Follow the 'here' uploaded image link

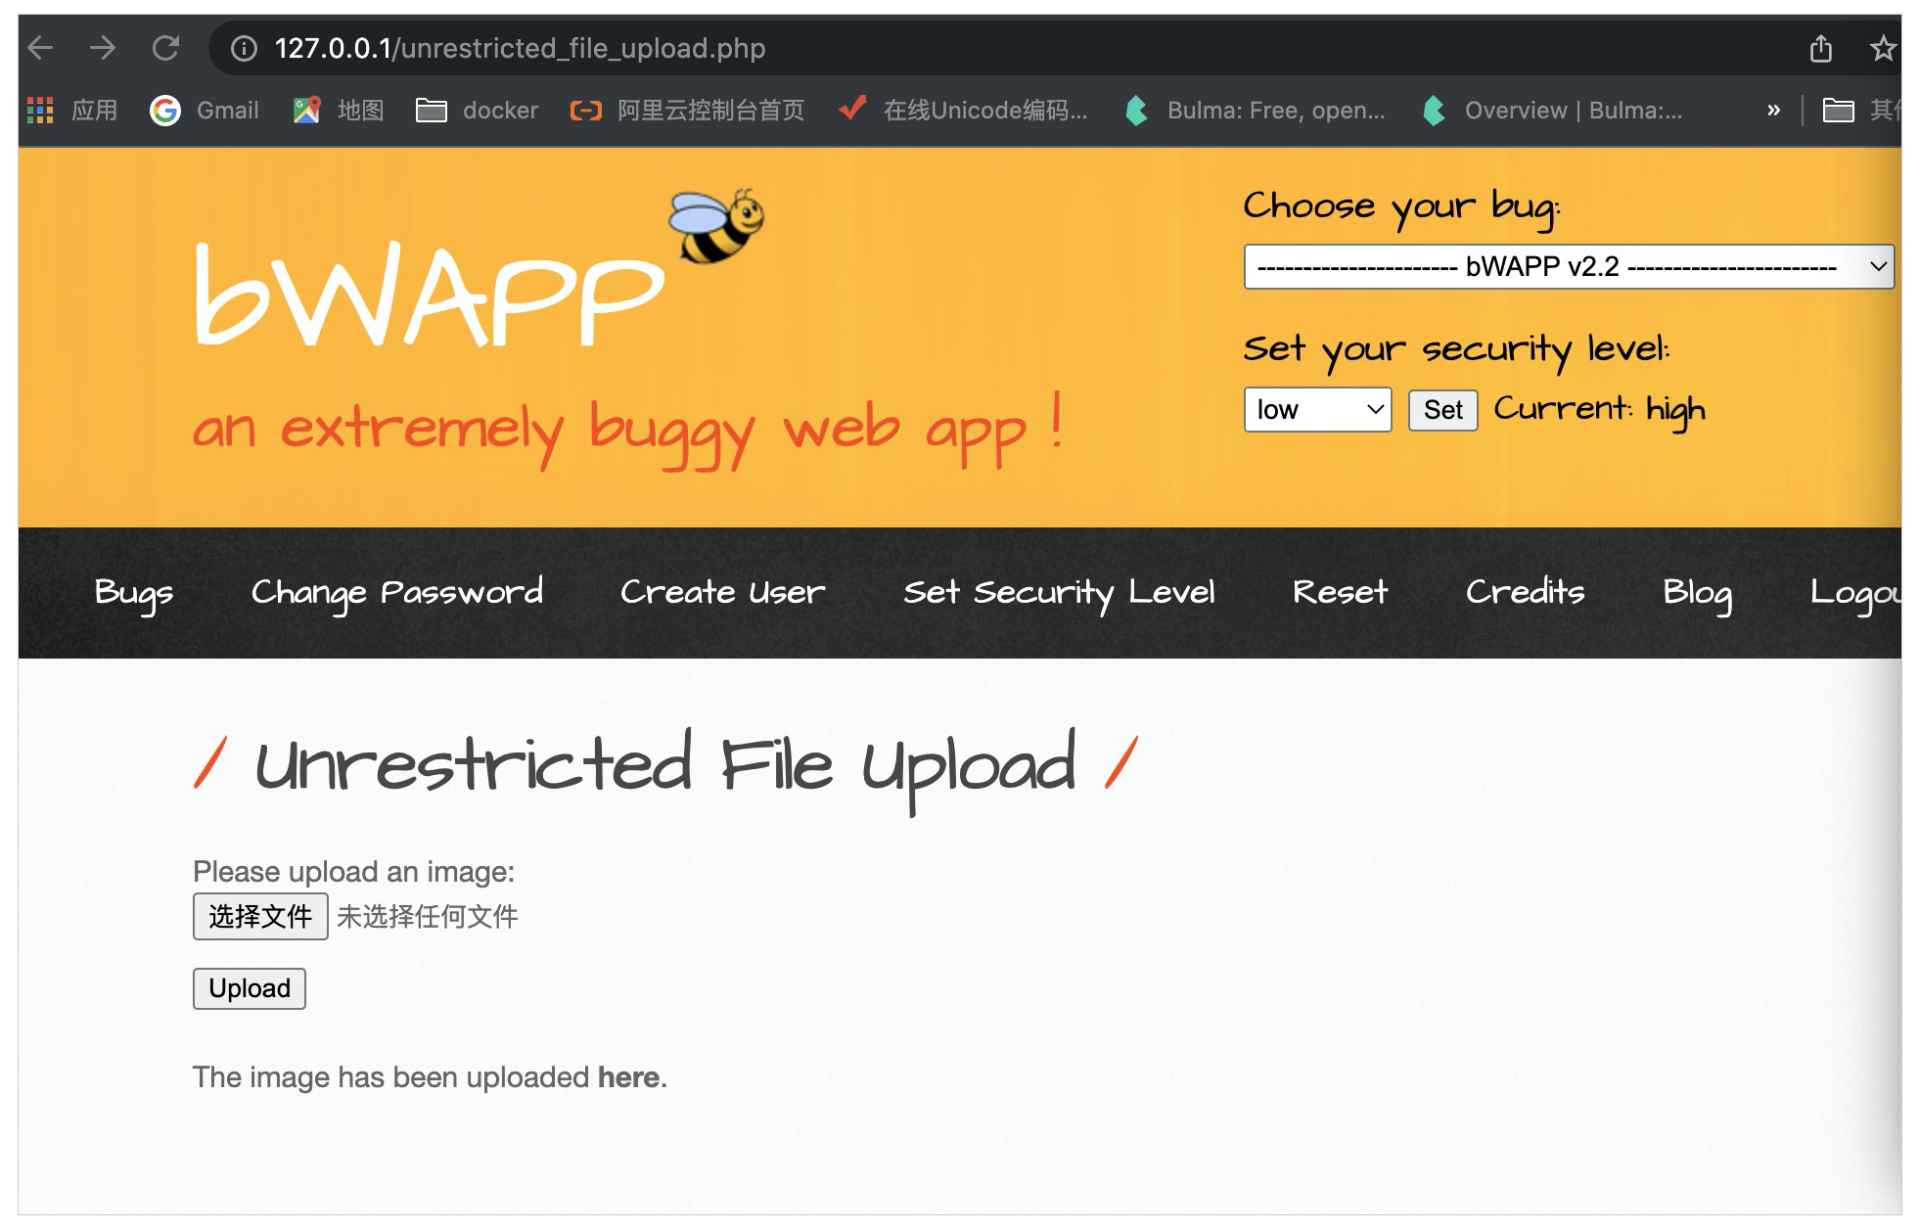coord(628,1077)
